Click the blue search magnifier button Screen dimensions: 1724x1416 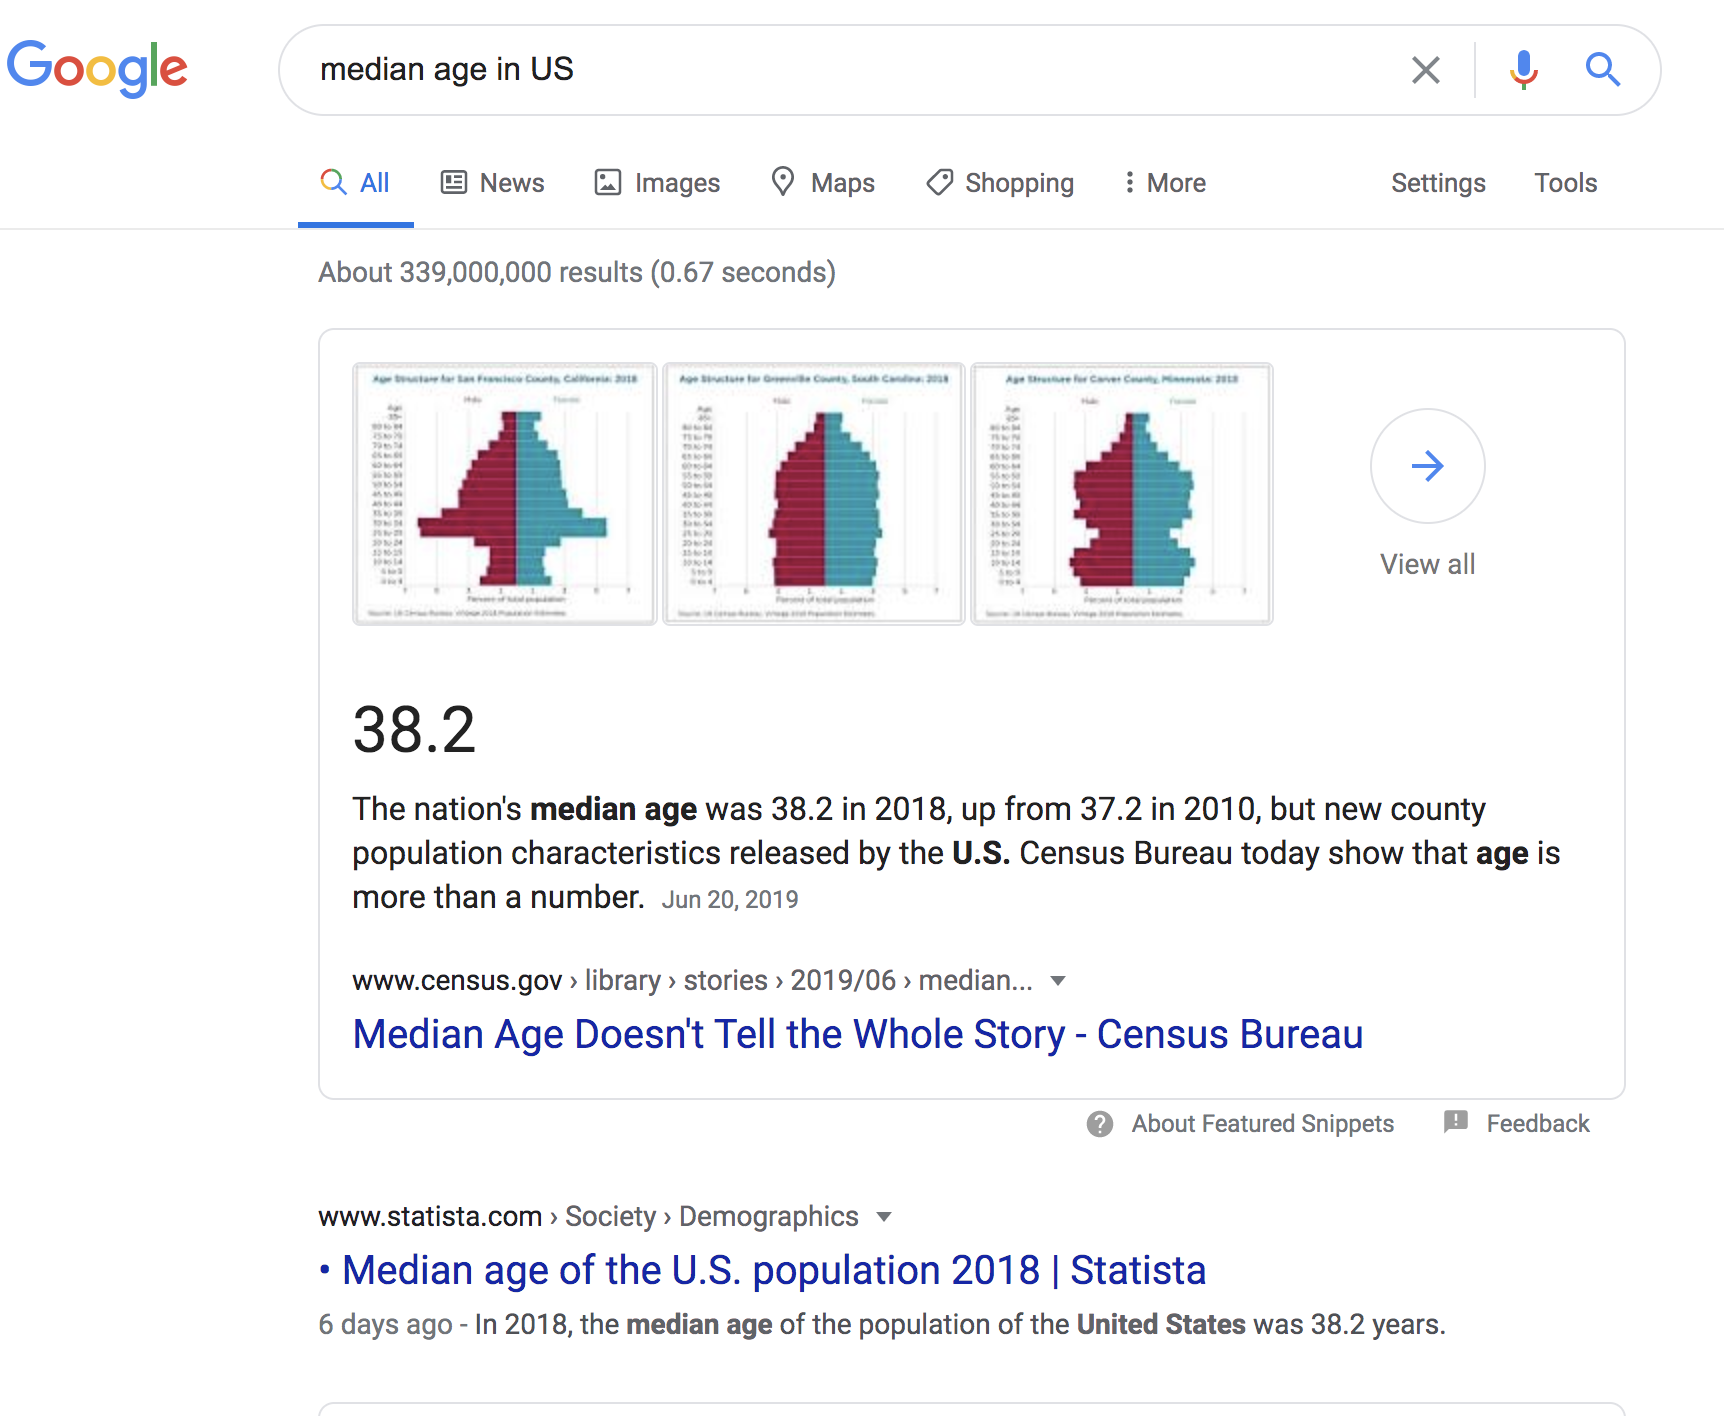point(1602,70)
